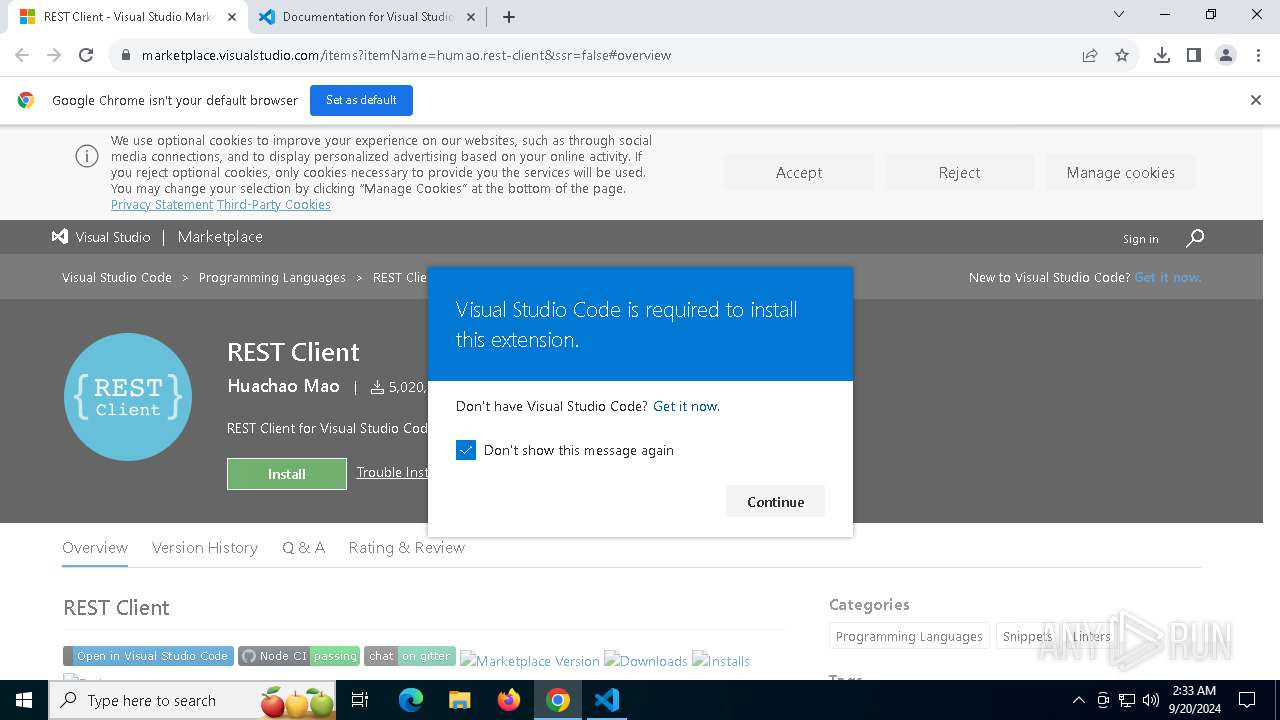Open the notification center icon
Viewport: 1280px width, 720px height.
point(1247,700)
